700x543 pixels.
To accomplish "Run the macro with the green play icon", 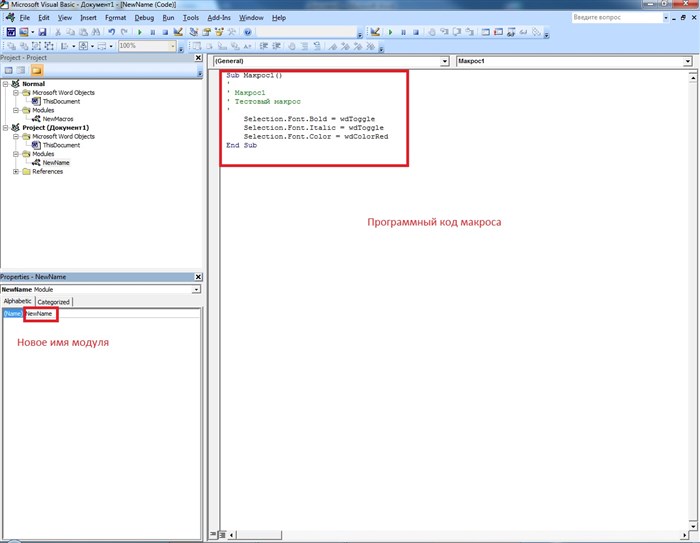I will 140,32.
